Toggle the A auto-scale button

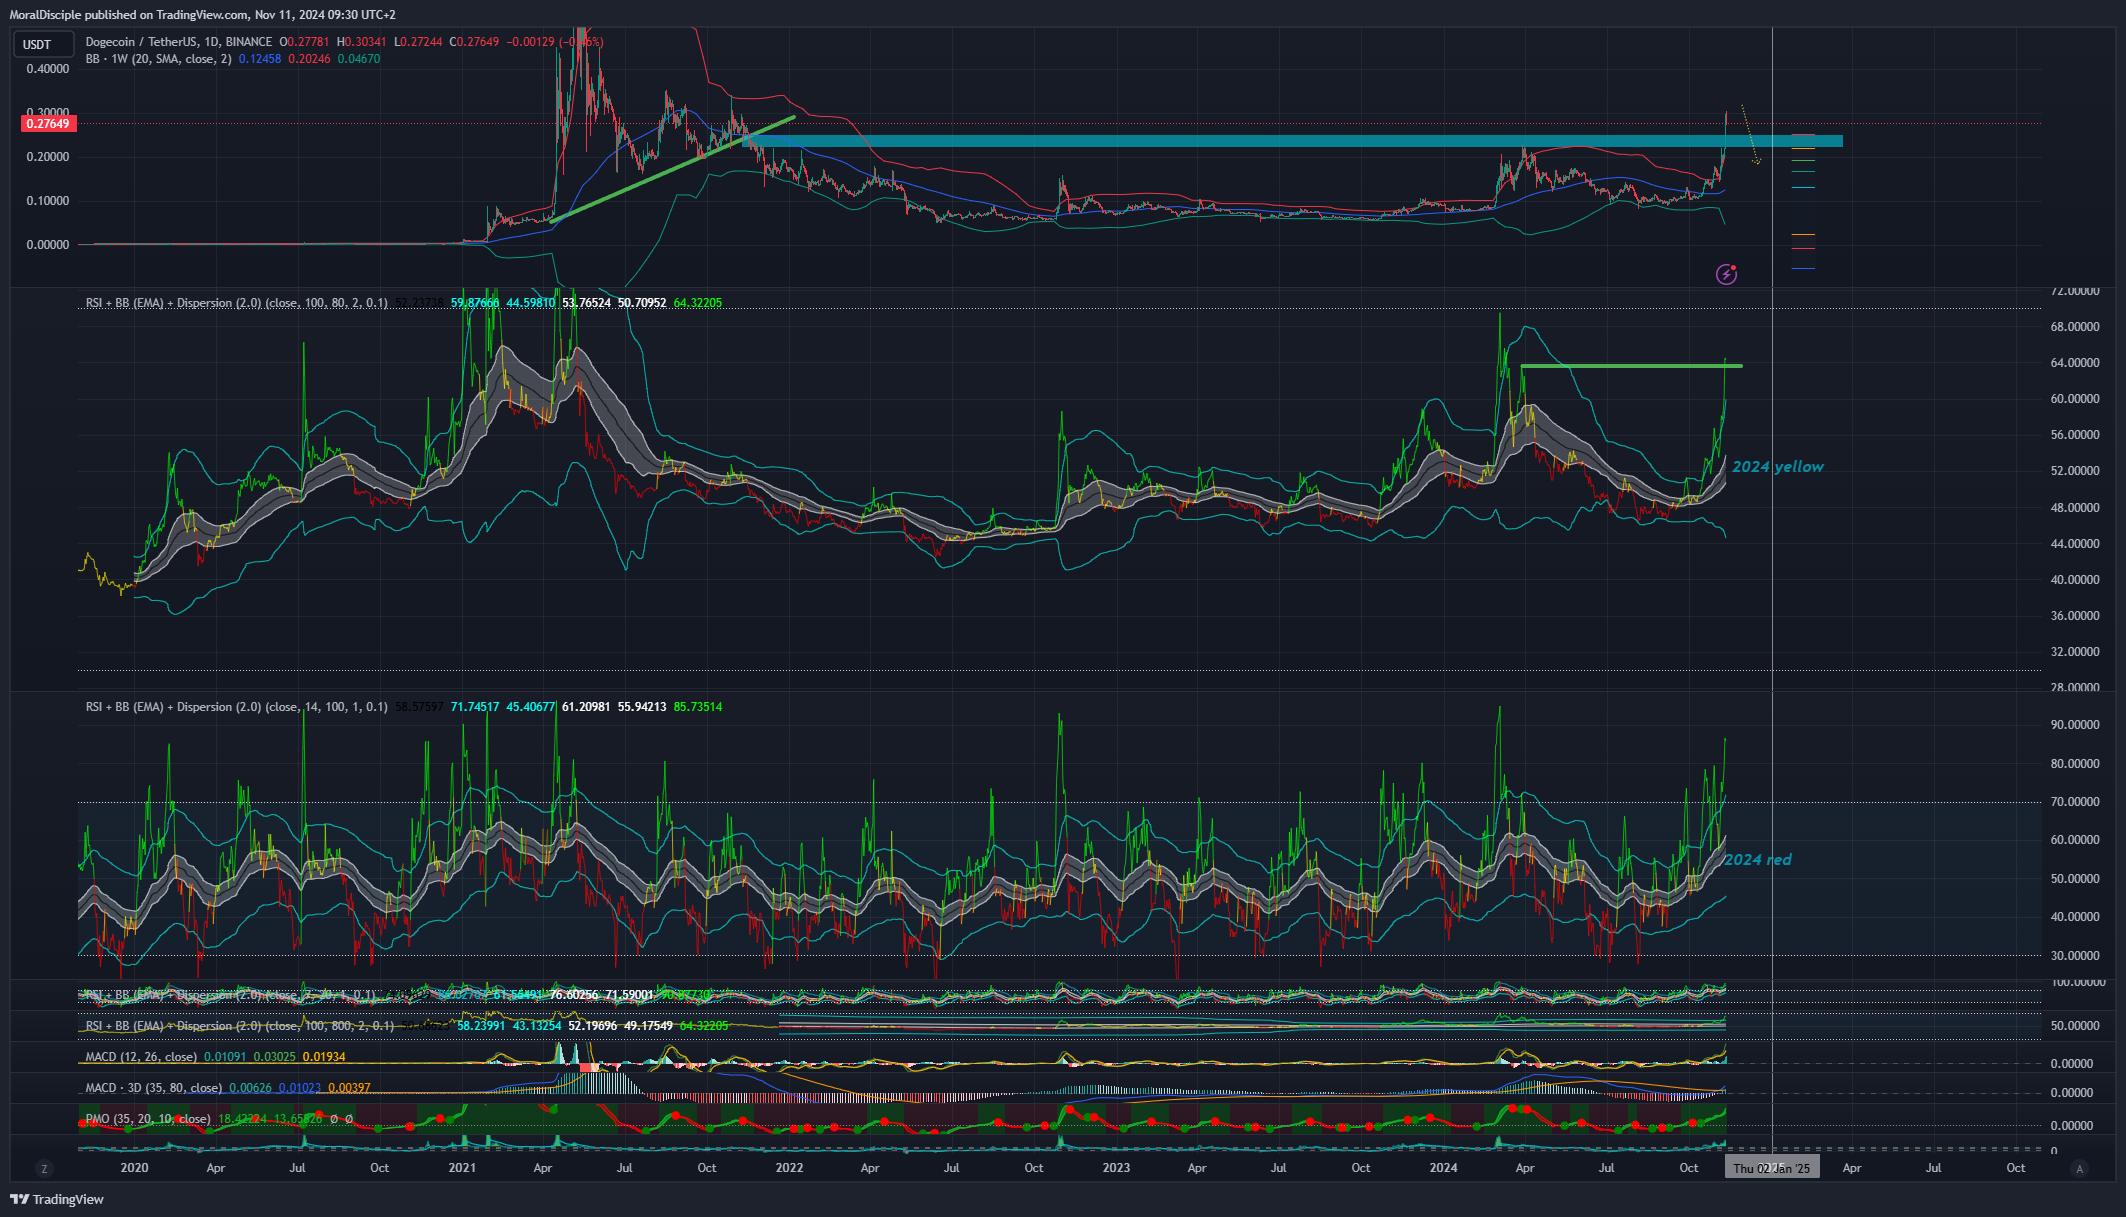pyautogui.click(x=2080, y=1168)
